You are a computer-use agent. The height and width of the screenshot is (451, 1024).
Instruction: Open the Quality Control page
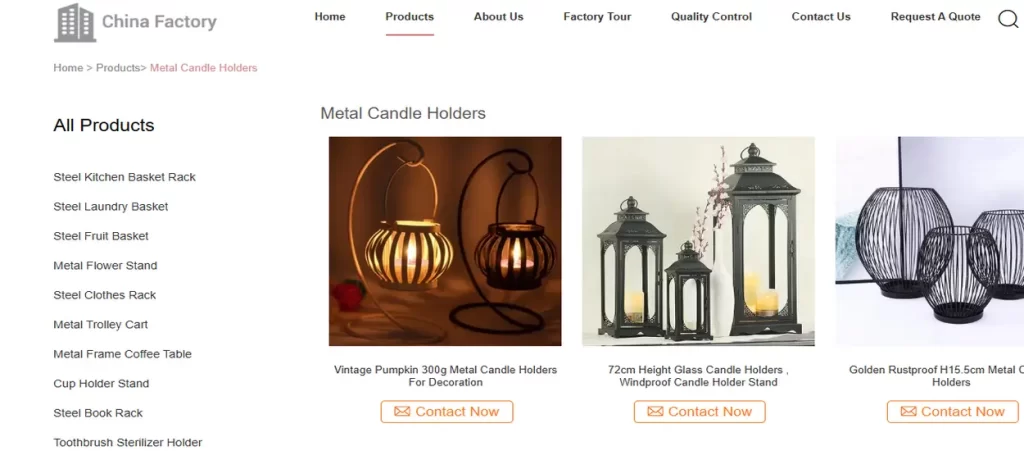[711, 17]
